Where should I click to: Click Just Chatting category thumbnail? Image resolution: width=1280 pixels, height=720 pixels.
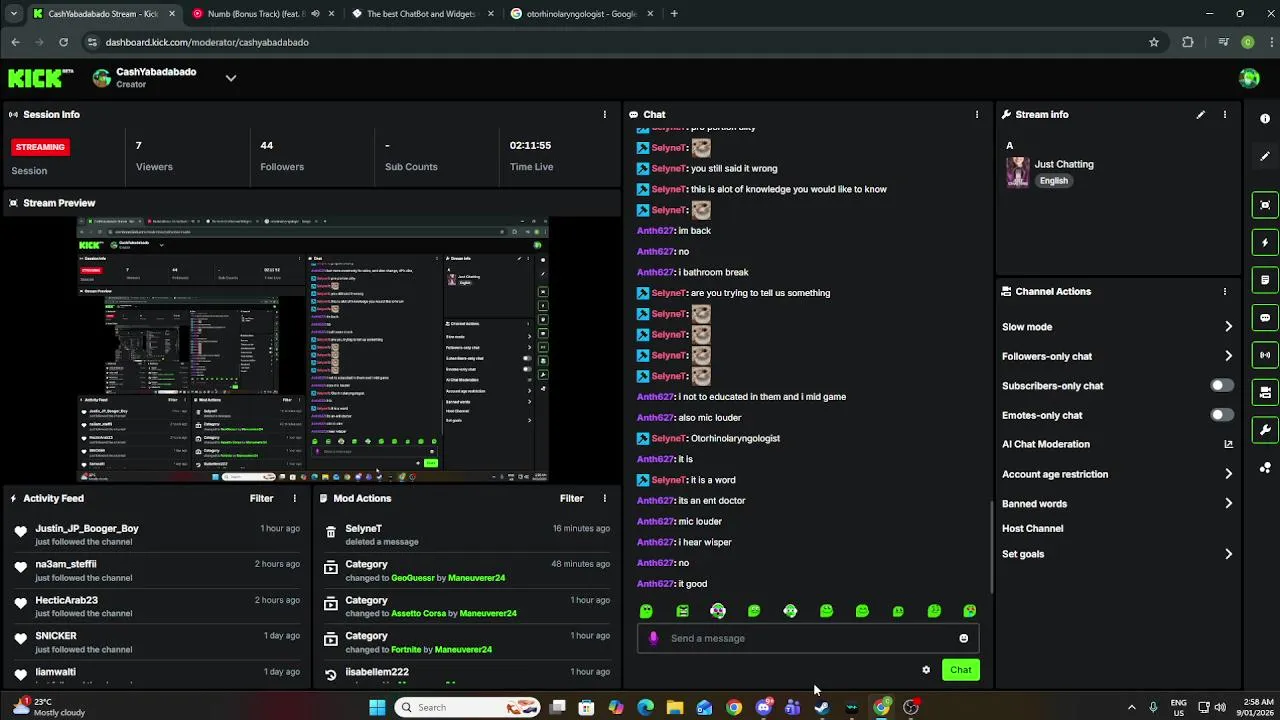[x=1017, y=172]
